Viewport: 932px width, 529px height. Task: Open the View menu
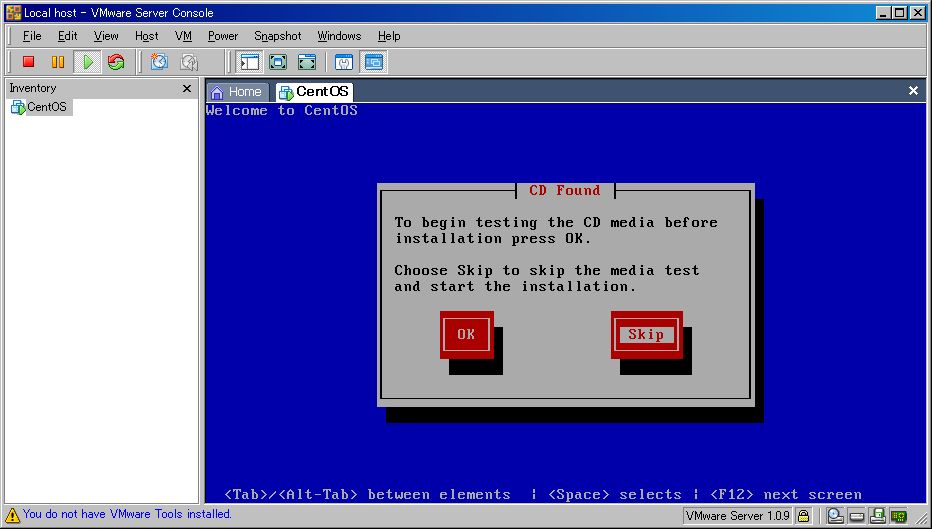click(106, 36)
